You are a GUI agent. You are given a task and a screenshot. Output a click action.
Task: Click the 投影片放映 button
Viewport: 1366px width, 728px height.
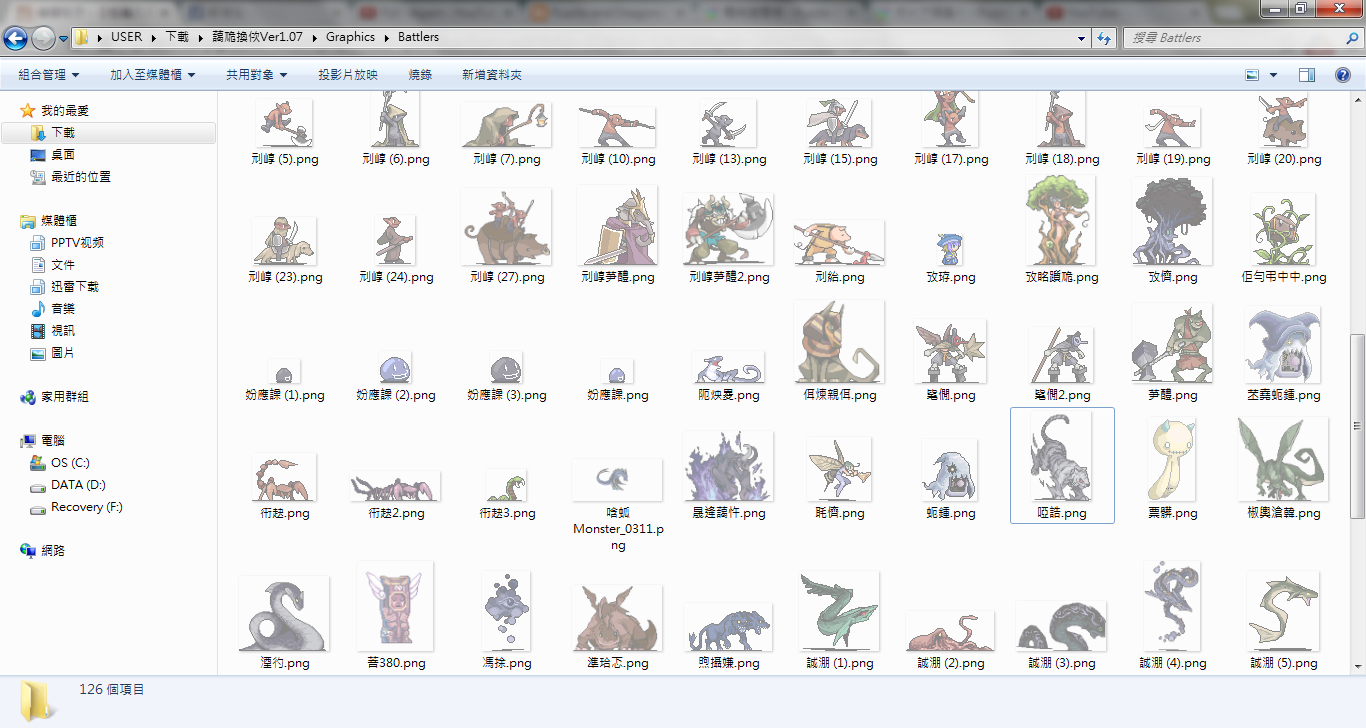348,75
